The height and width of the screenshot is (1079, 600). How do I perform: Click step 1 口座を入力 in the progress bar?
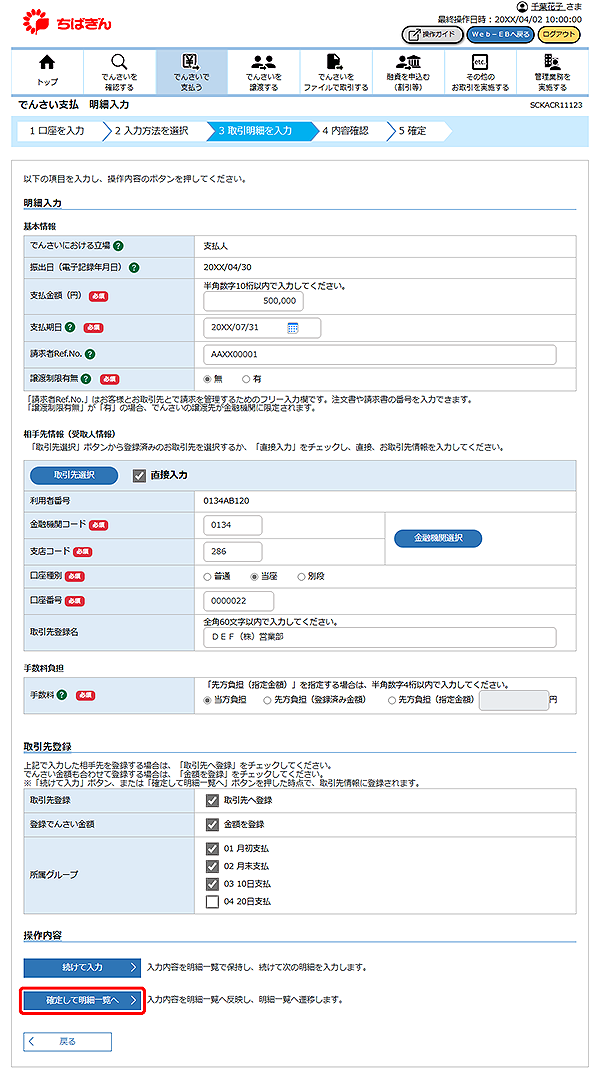(x=58, y=130)
